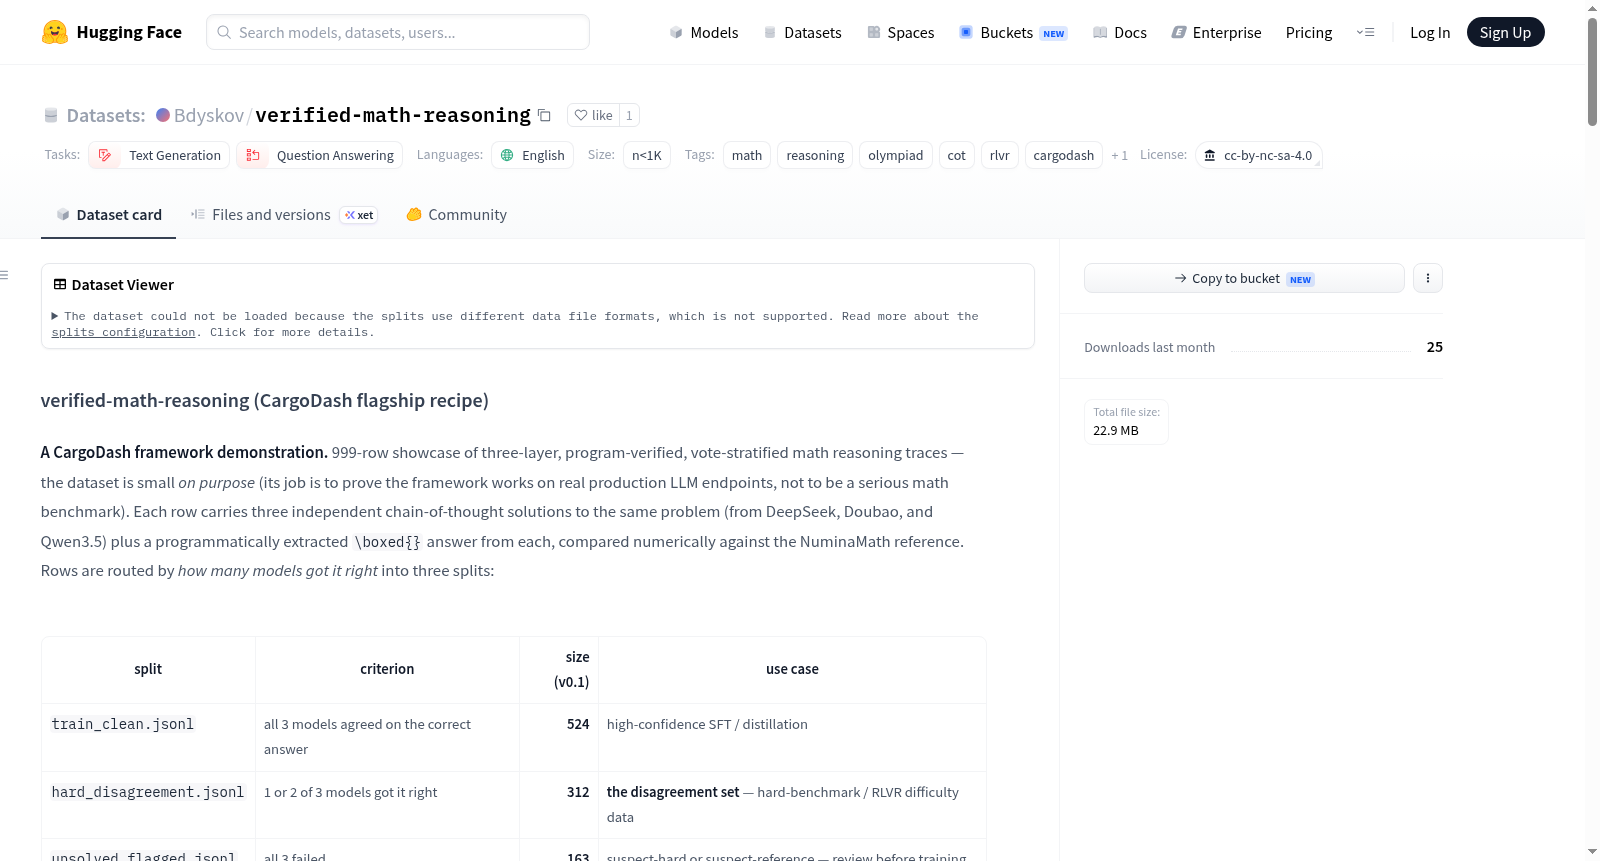Open the Datasets page
The height and width of the screenshot is (861, 1600).
(x=803, y=32)
